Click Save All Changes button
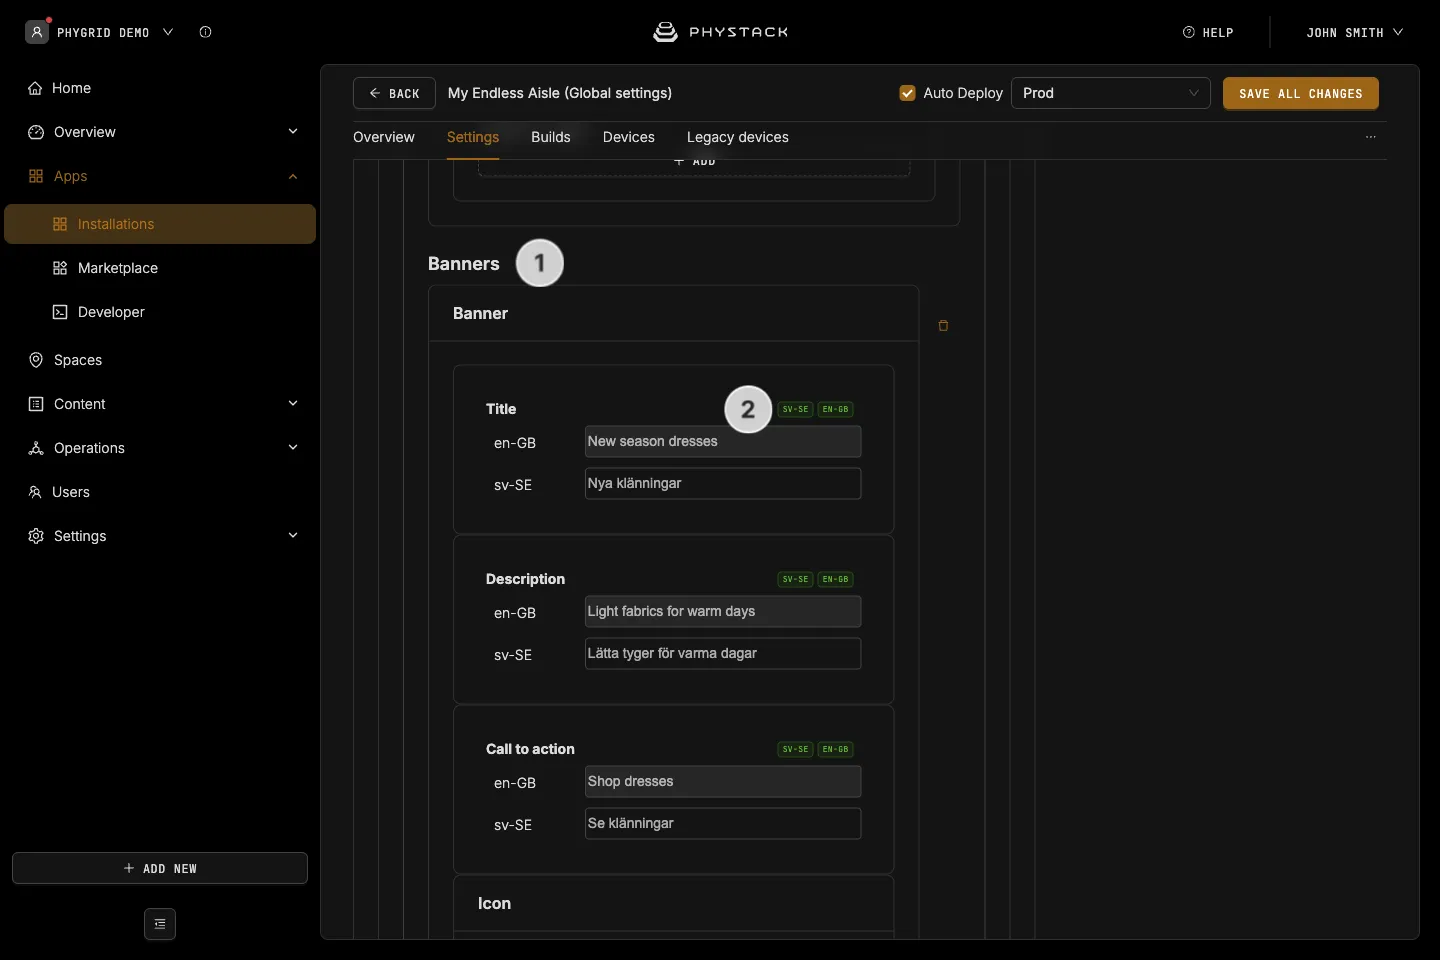 pyautogui.click(x=1301, y=93)
